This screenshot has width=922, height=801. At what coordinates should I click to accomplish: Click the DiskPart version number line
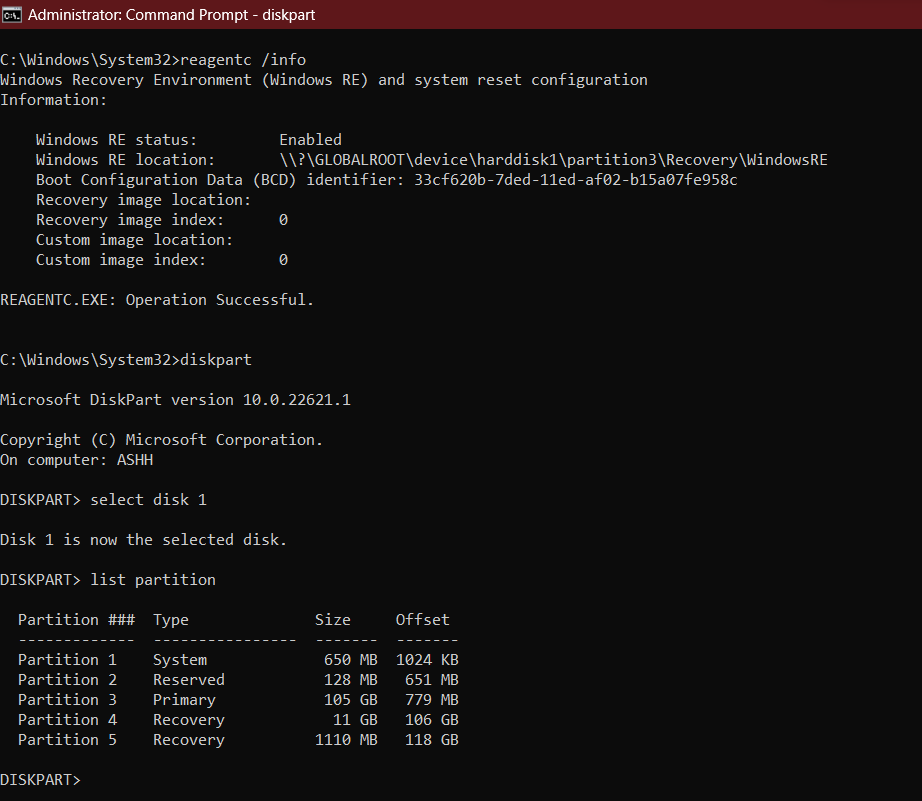tap(175, 400)
